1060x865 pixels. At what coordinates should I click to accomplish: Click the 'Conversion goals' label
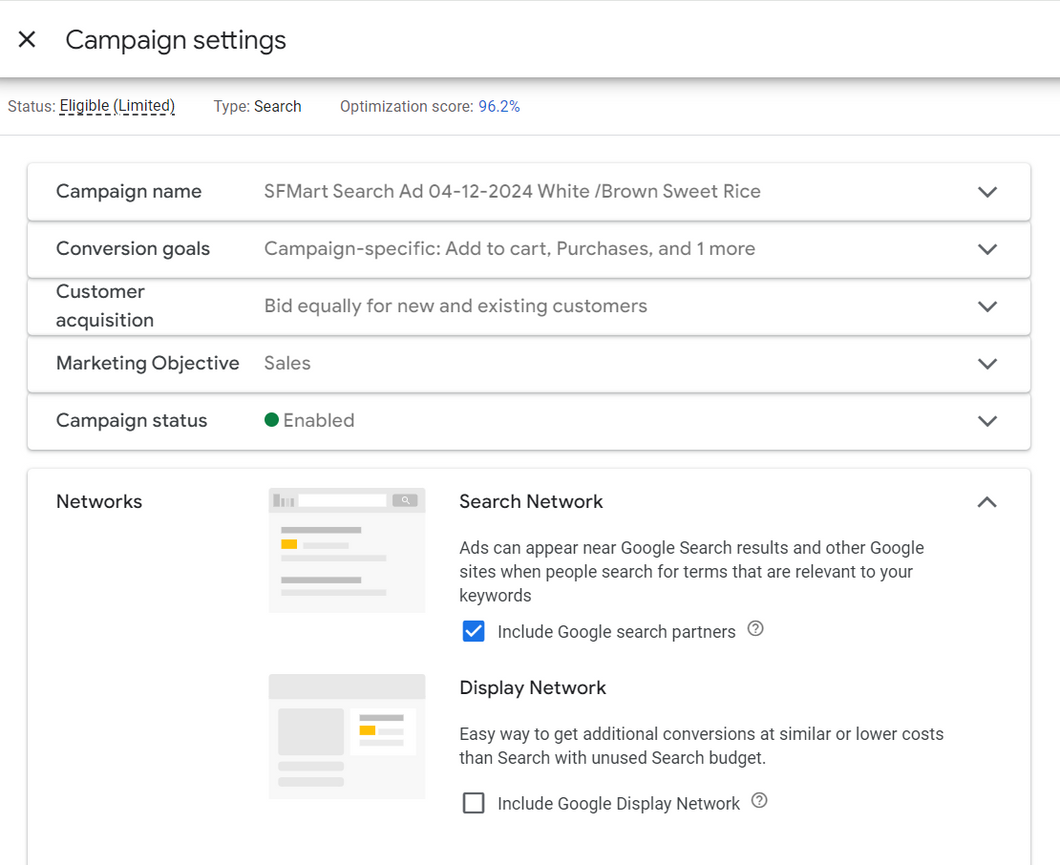pyautogui.click(x=132, y=249)
